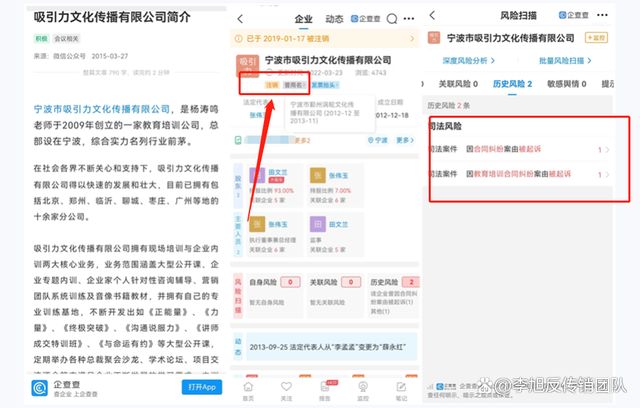This screenshot has width=640, height=408.
Task: Open 笔记 notes icon in bottom bar
Action: tap(401, 391)
